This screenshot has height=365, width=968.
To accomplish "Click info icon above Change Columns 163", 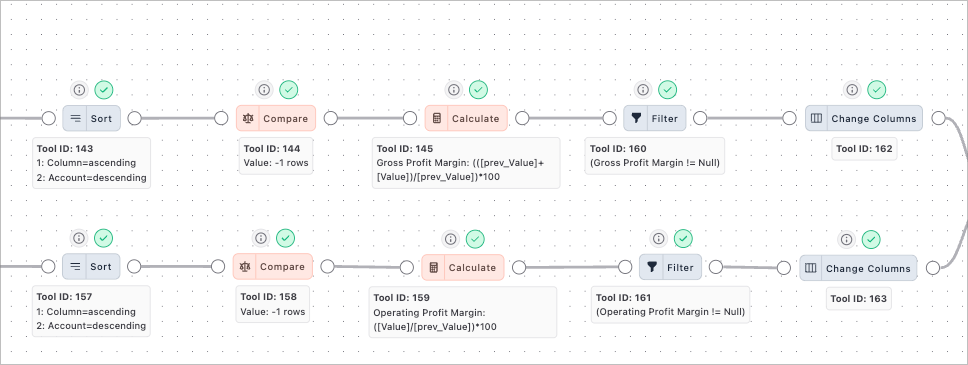I will pyautogui.click(x=846, y=238).
